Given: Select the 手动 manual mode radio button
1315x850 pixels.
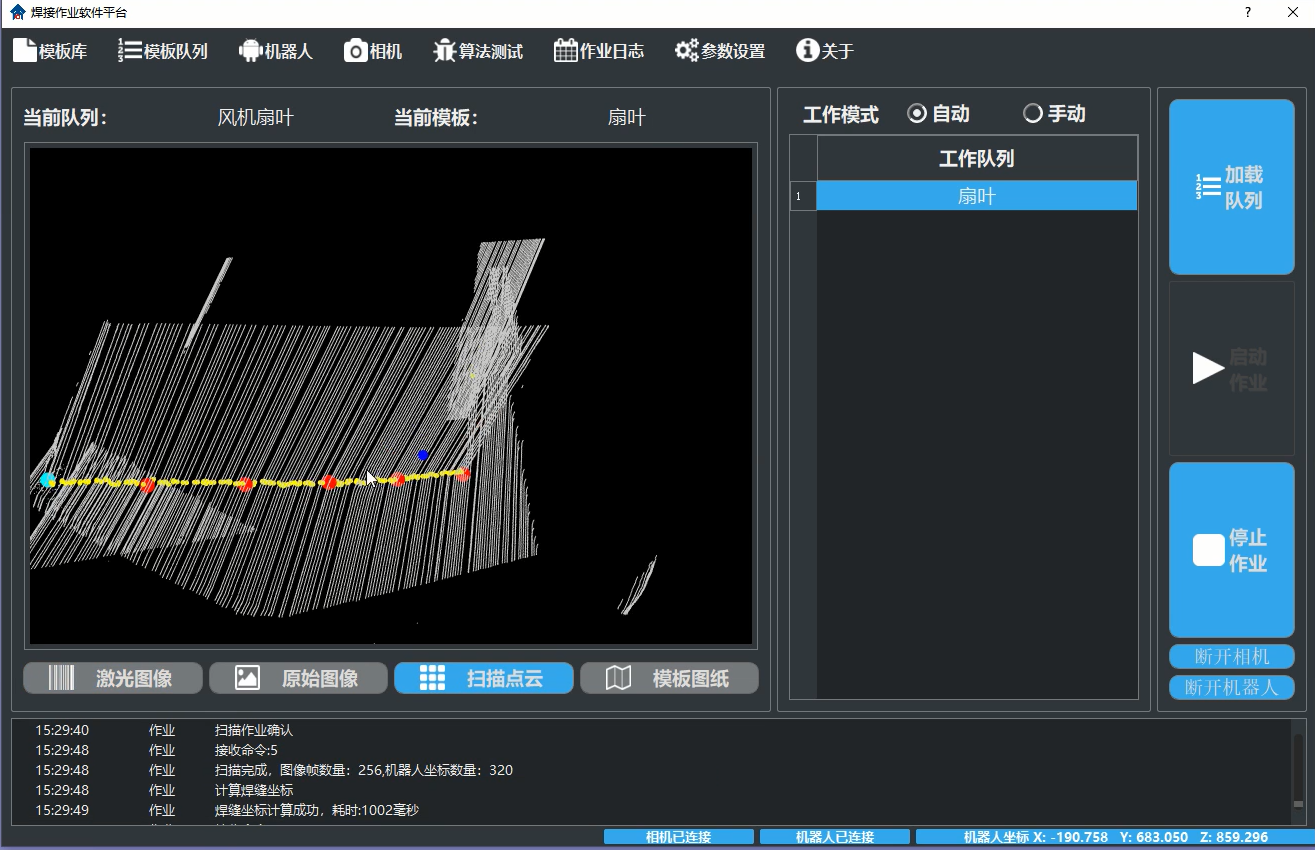Looking at the screenshot, I should (x=1033, y=114).
